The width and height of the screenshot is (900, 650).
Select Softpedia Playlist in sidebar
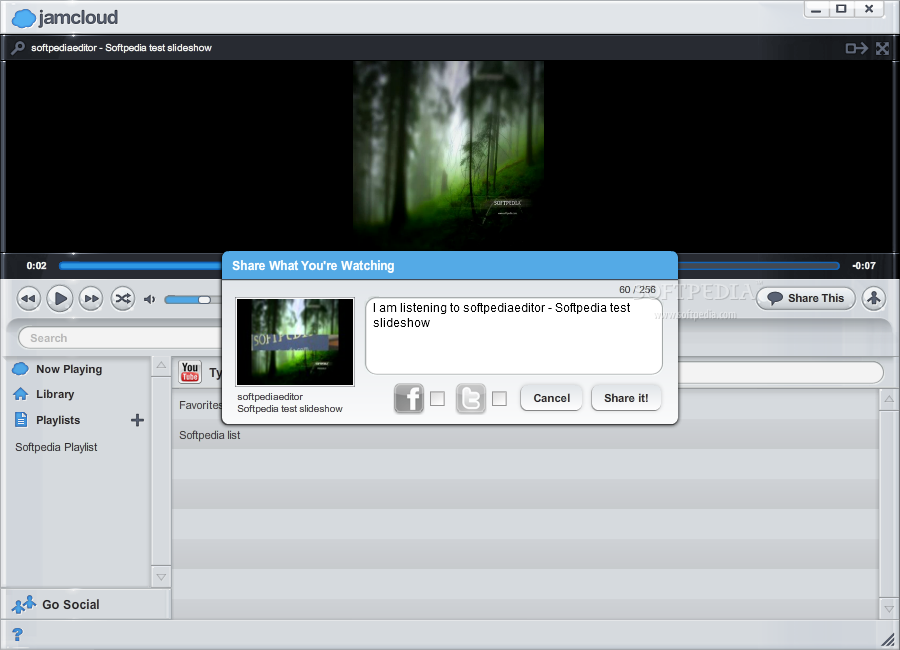(x=56, y=447)
